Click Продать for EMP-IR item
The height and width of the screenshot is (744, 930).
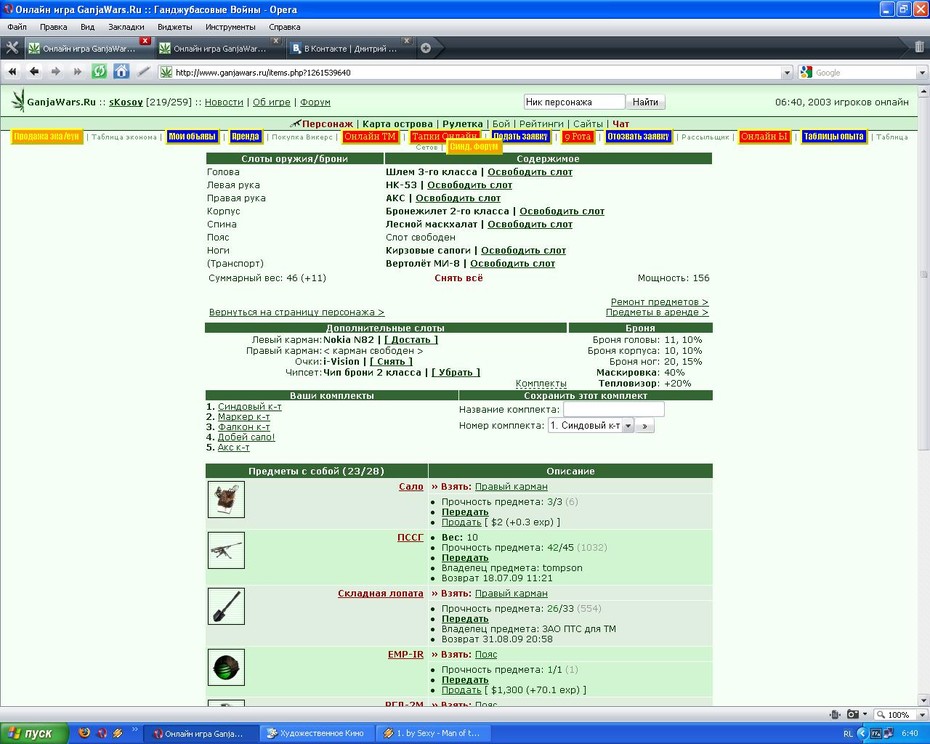pos(461,690)
